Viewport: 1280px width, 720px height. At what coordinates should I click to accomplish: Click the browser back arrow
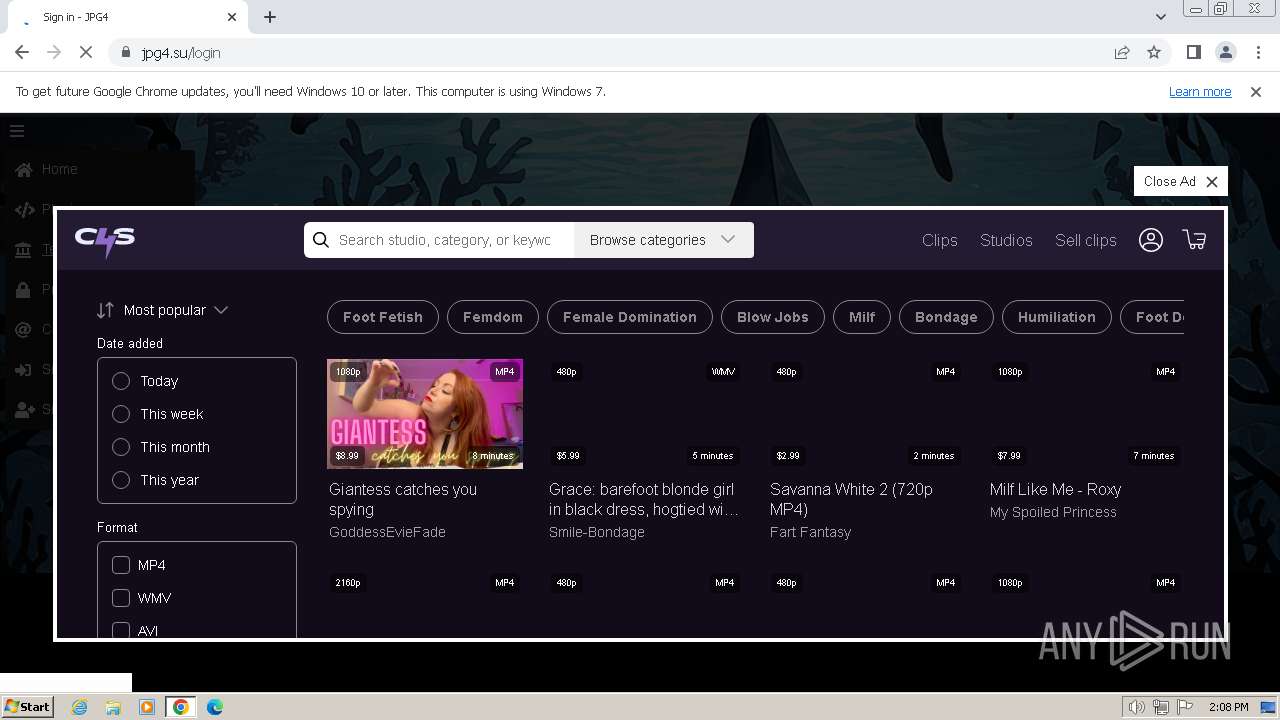tap(22, 52)
